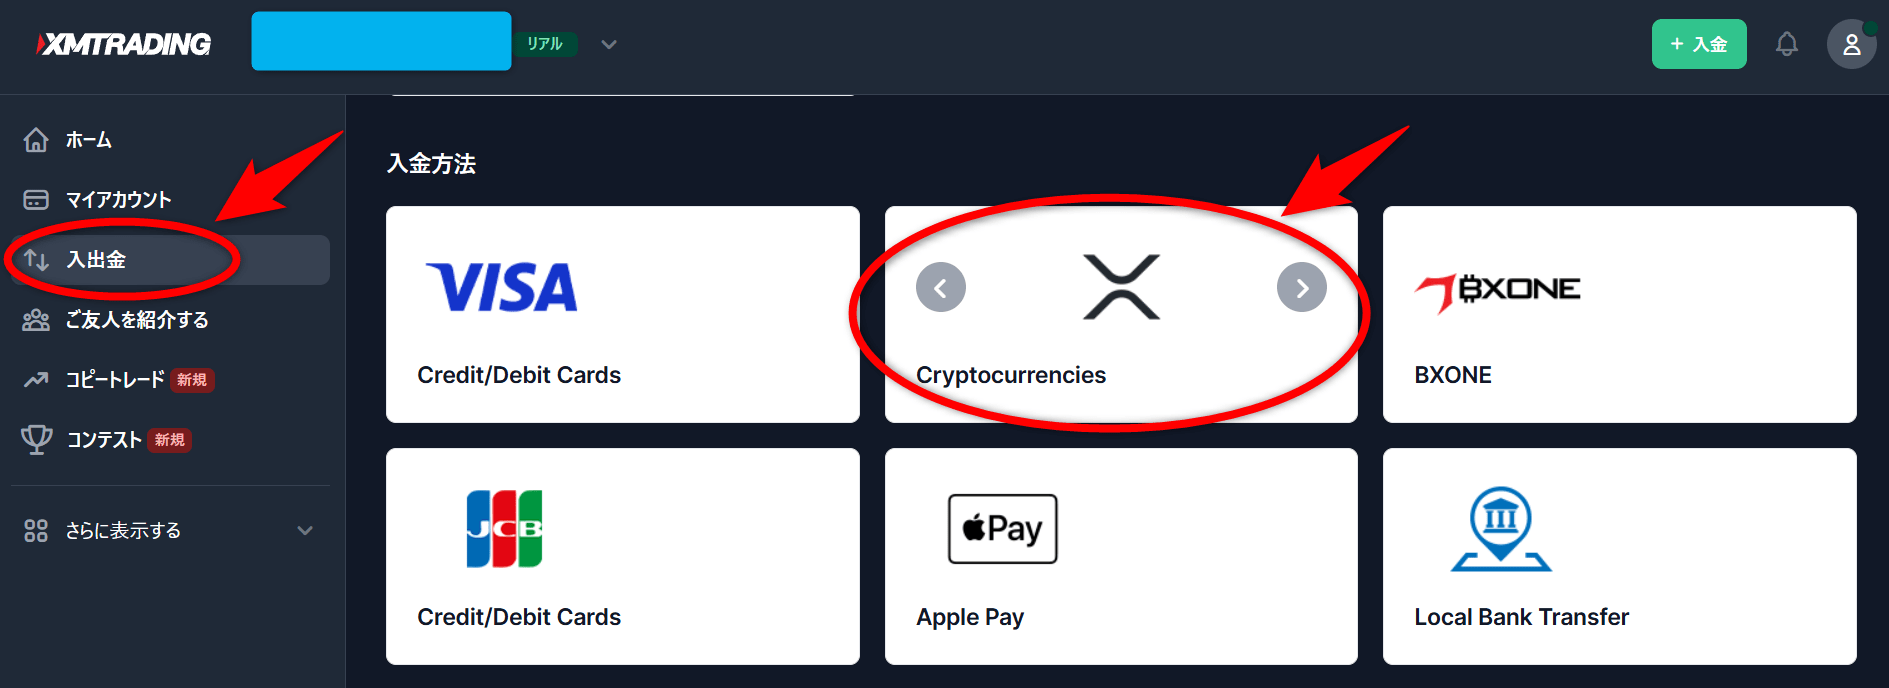1889x688 pixels.
Task: Show next cryptocurrency logo with right arrow
Action: coord(1302,288)
